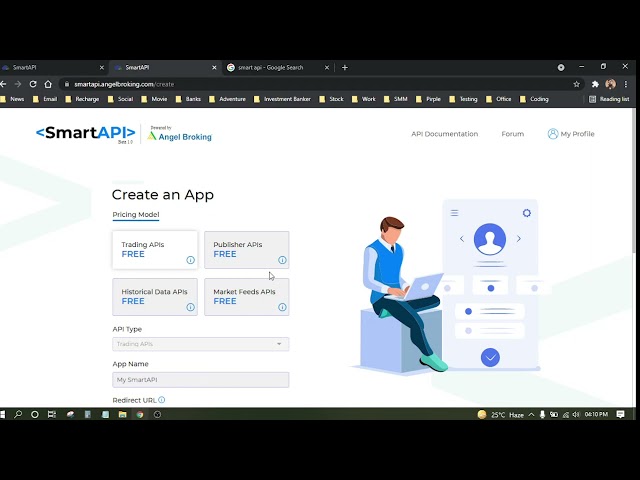Open the Stock bookmarks folder
This screenshot has width=640, height=480.
pos(331,99)
